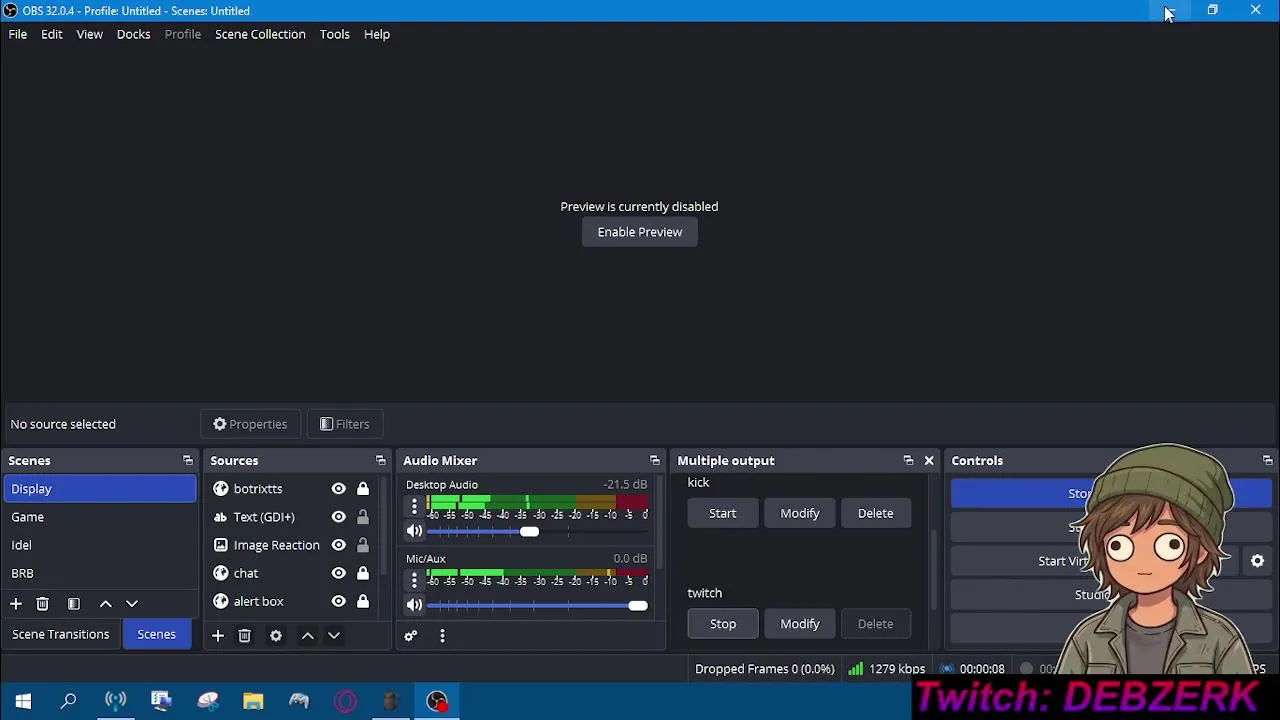
Task: Open virtual camera settings gear
Action: 1258,561
